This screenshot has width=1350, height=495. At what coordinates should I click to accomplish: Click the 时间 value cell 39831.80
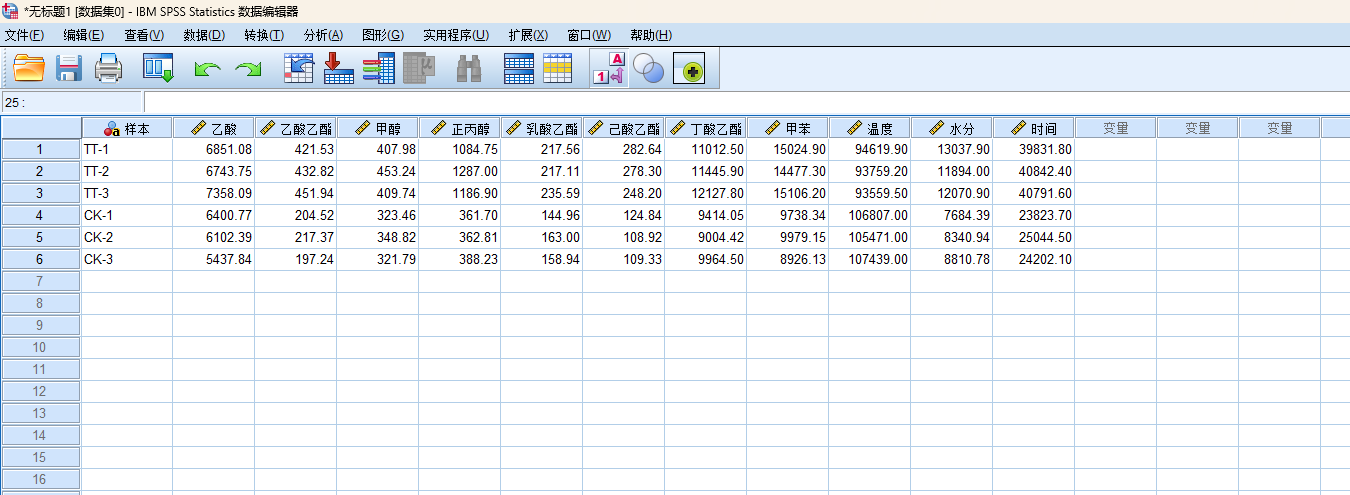point(1033,149)
